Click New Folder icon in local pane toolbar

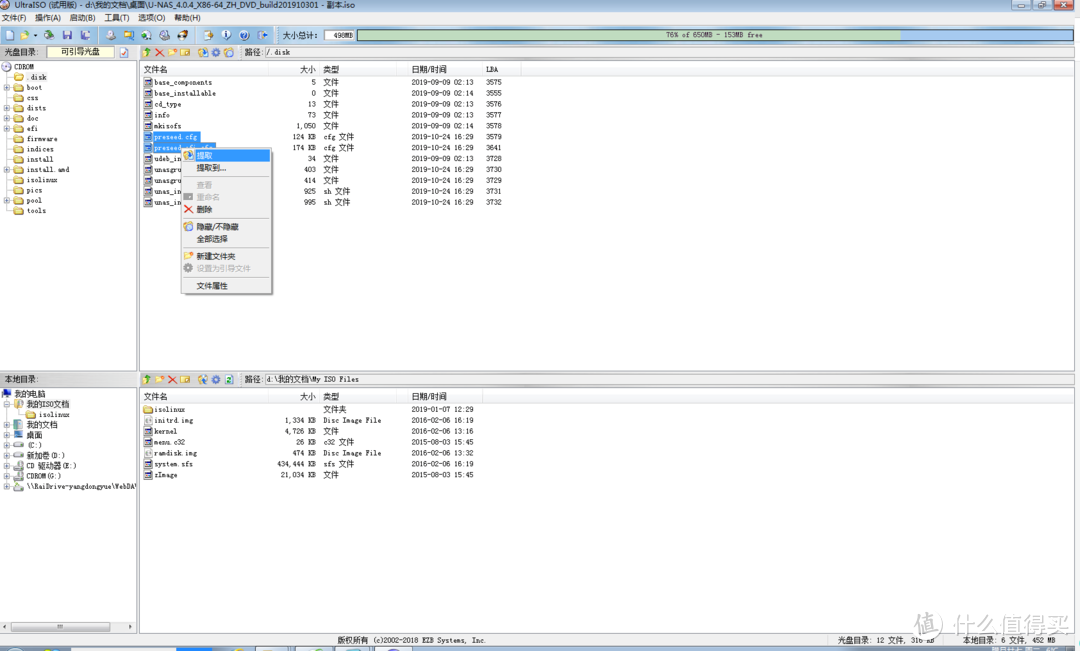(x=160, y=380)
